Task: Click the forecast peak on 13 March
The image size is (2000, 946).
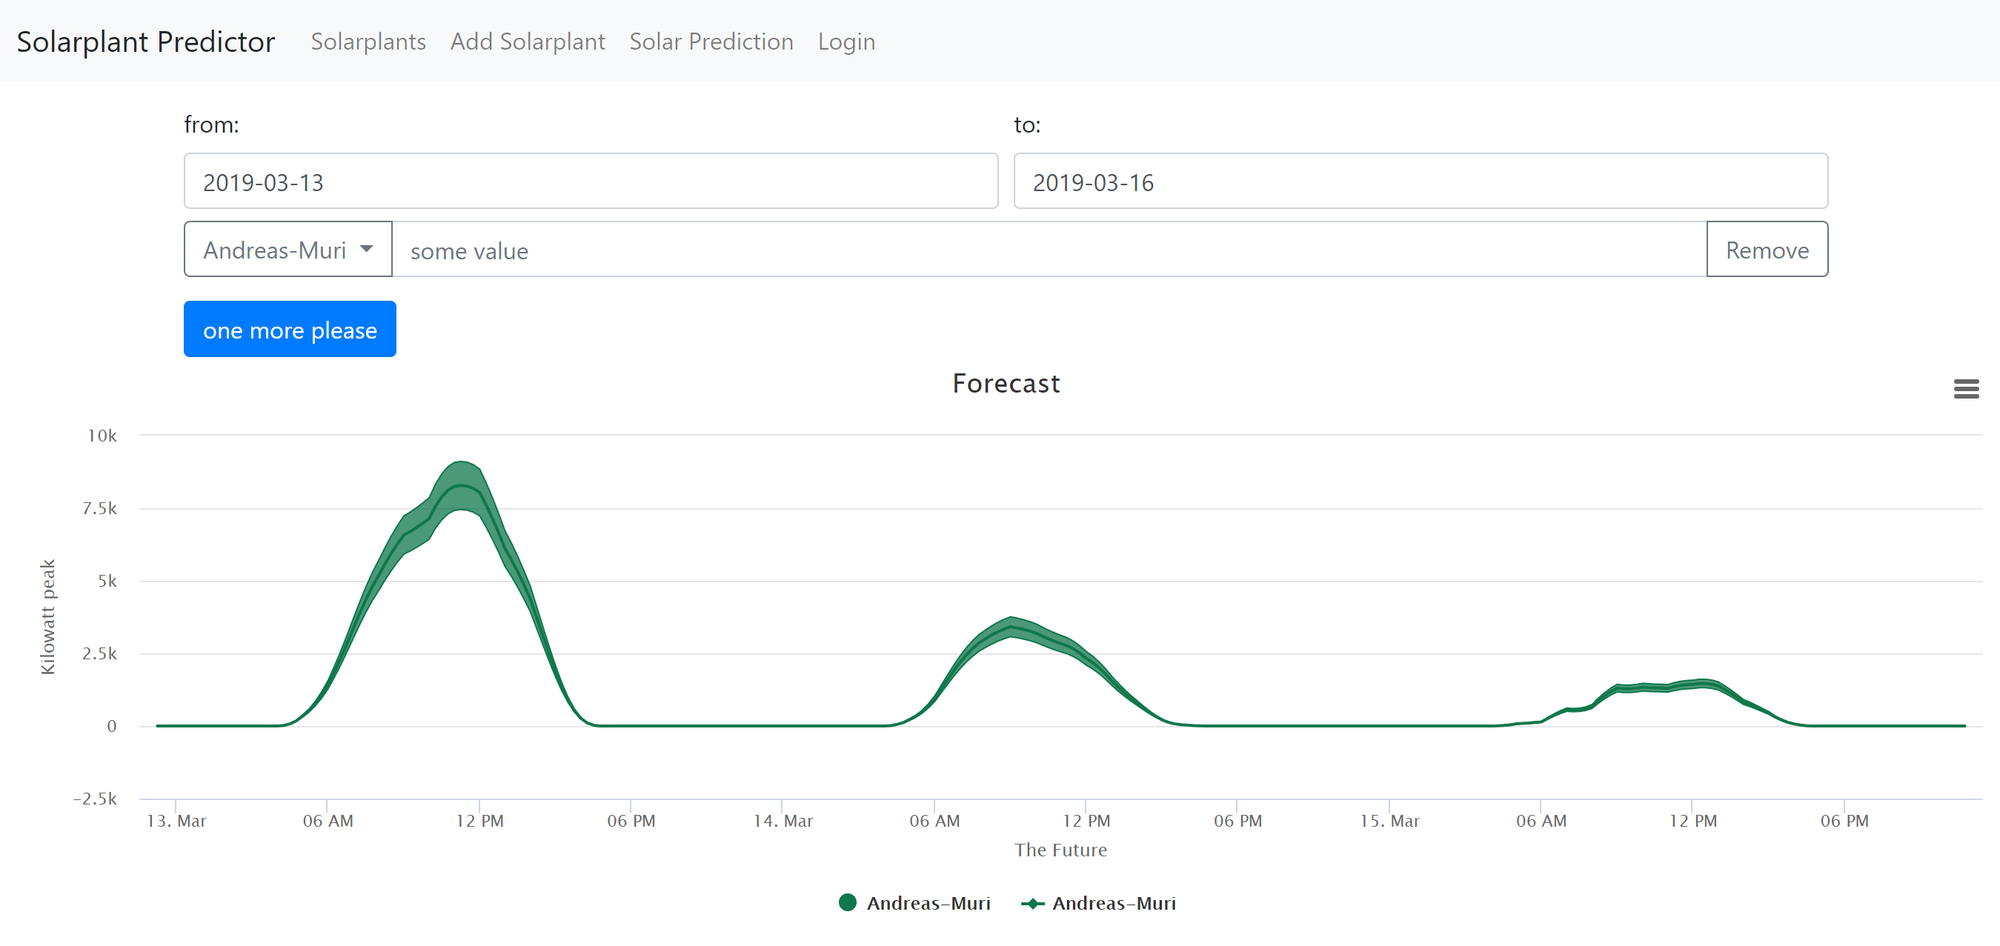Action: [461, 486]
